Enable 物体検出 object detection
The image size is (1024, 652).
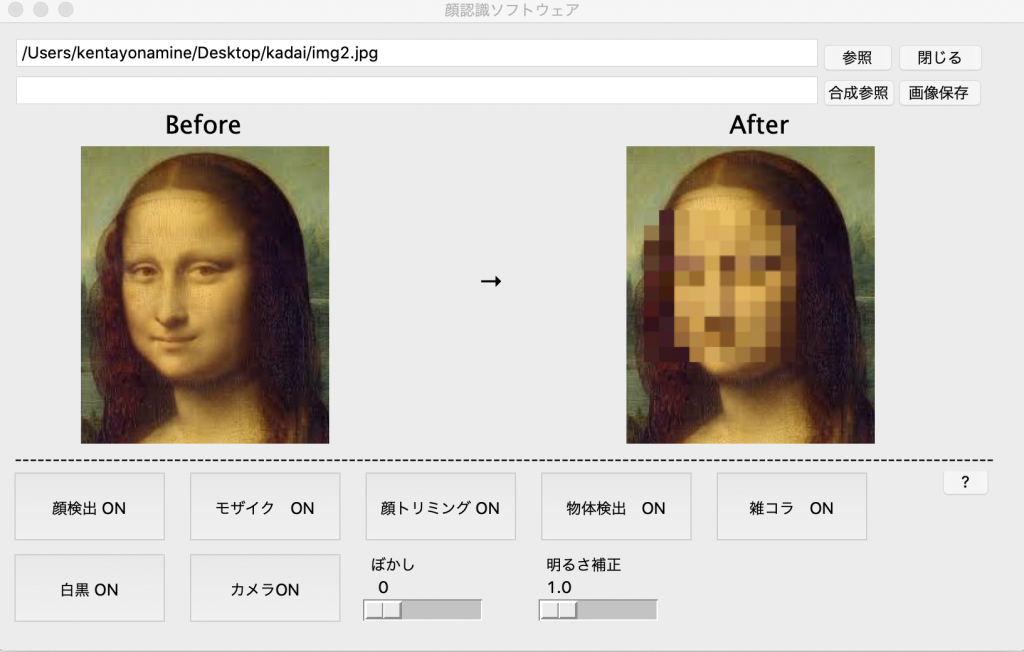(616, 507)
